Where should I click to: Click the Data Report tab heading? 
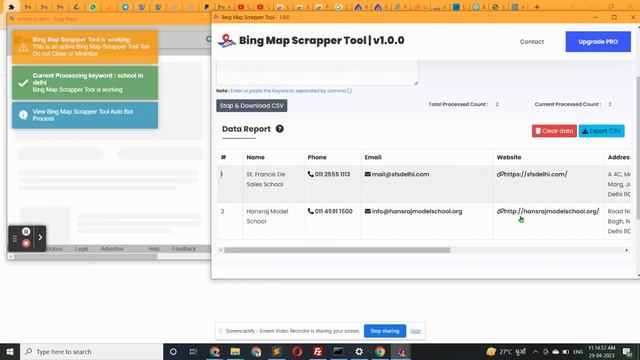click(246, 129)
